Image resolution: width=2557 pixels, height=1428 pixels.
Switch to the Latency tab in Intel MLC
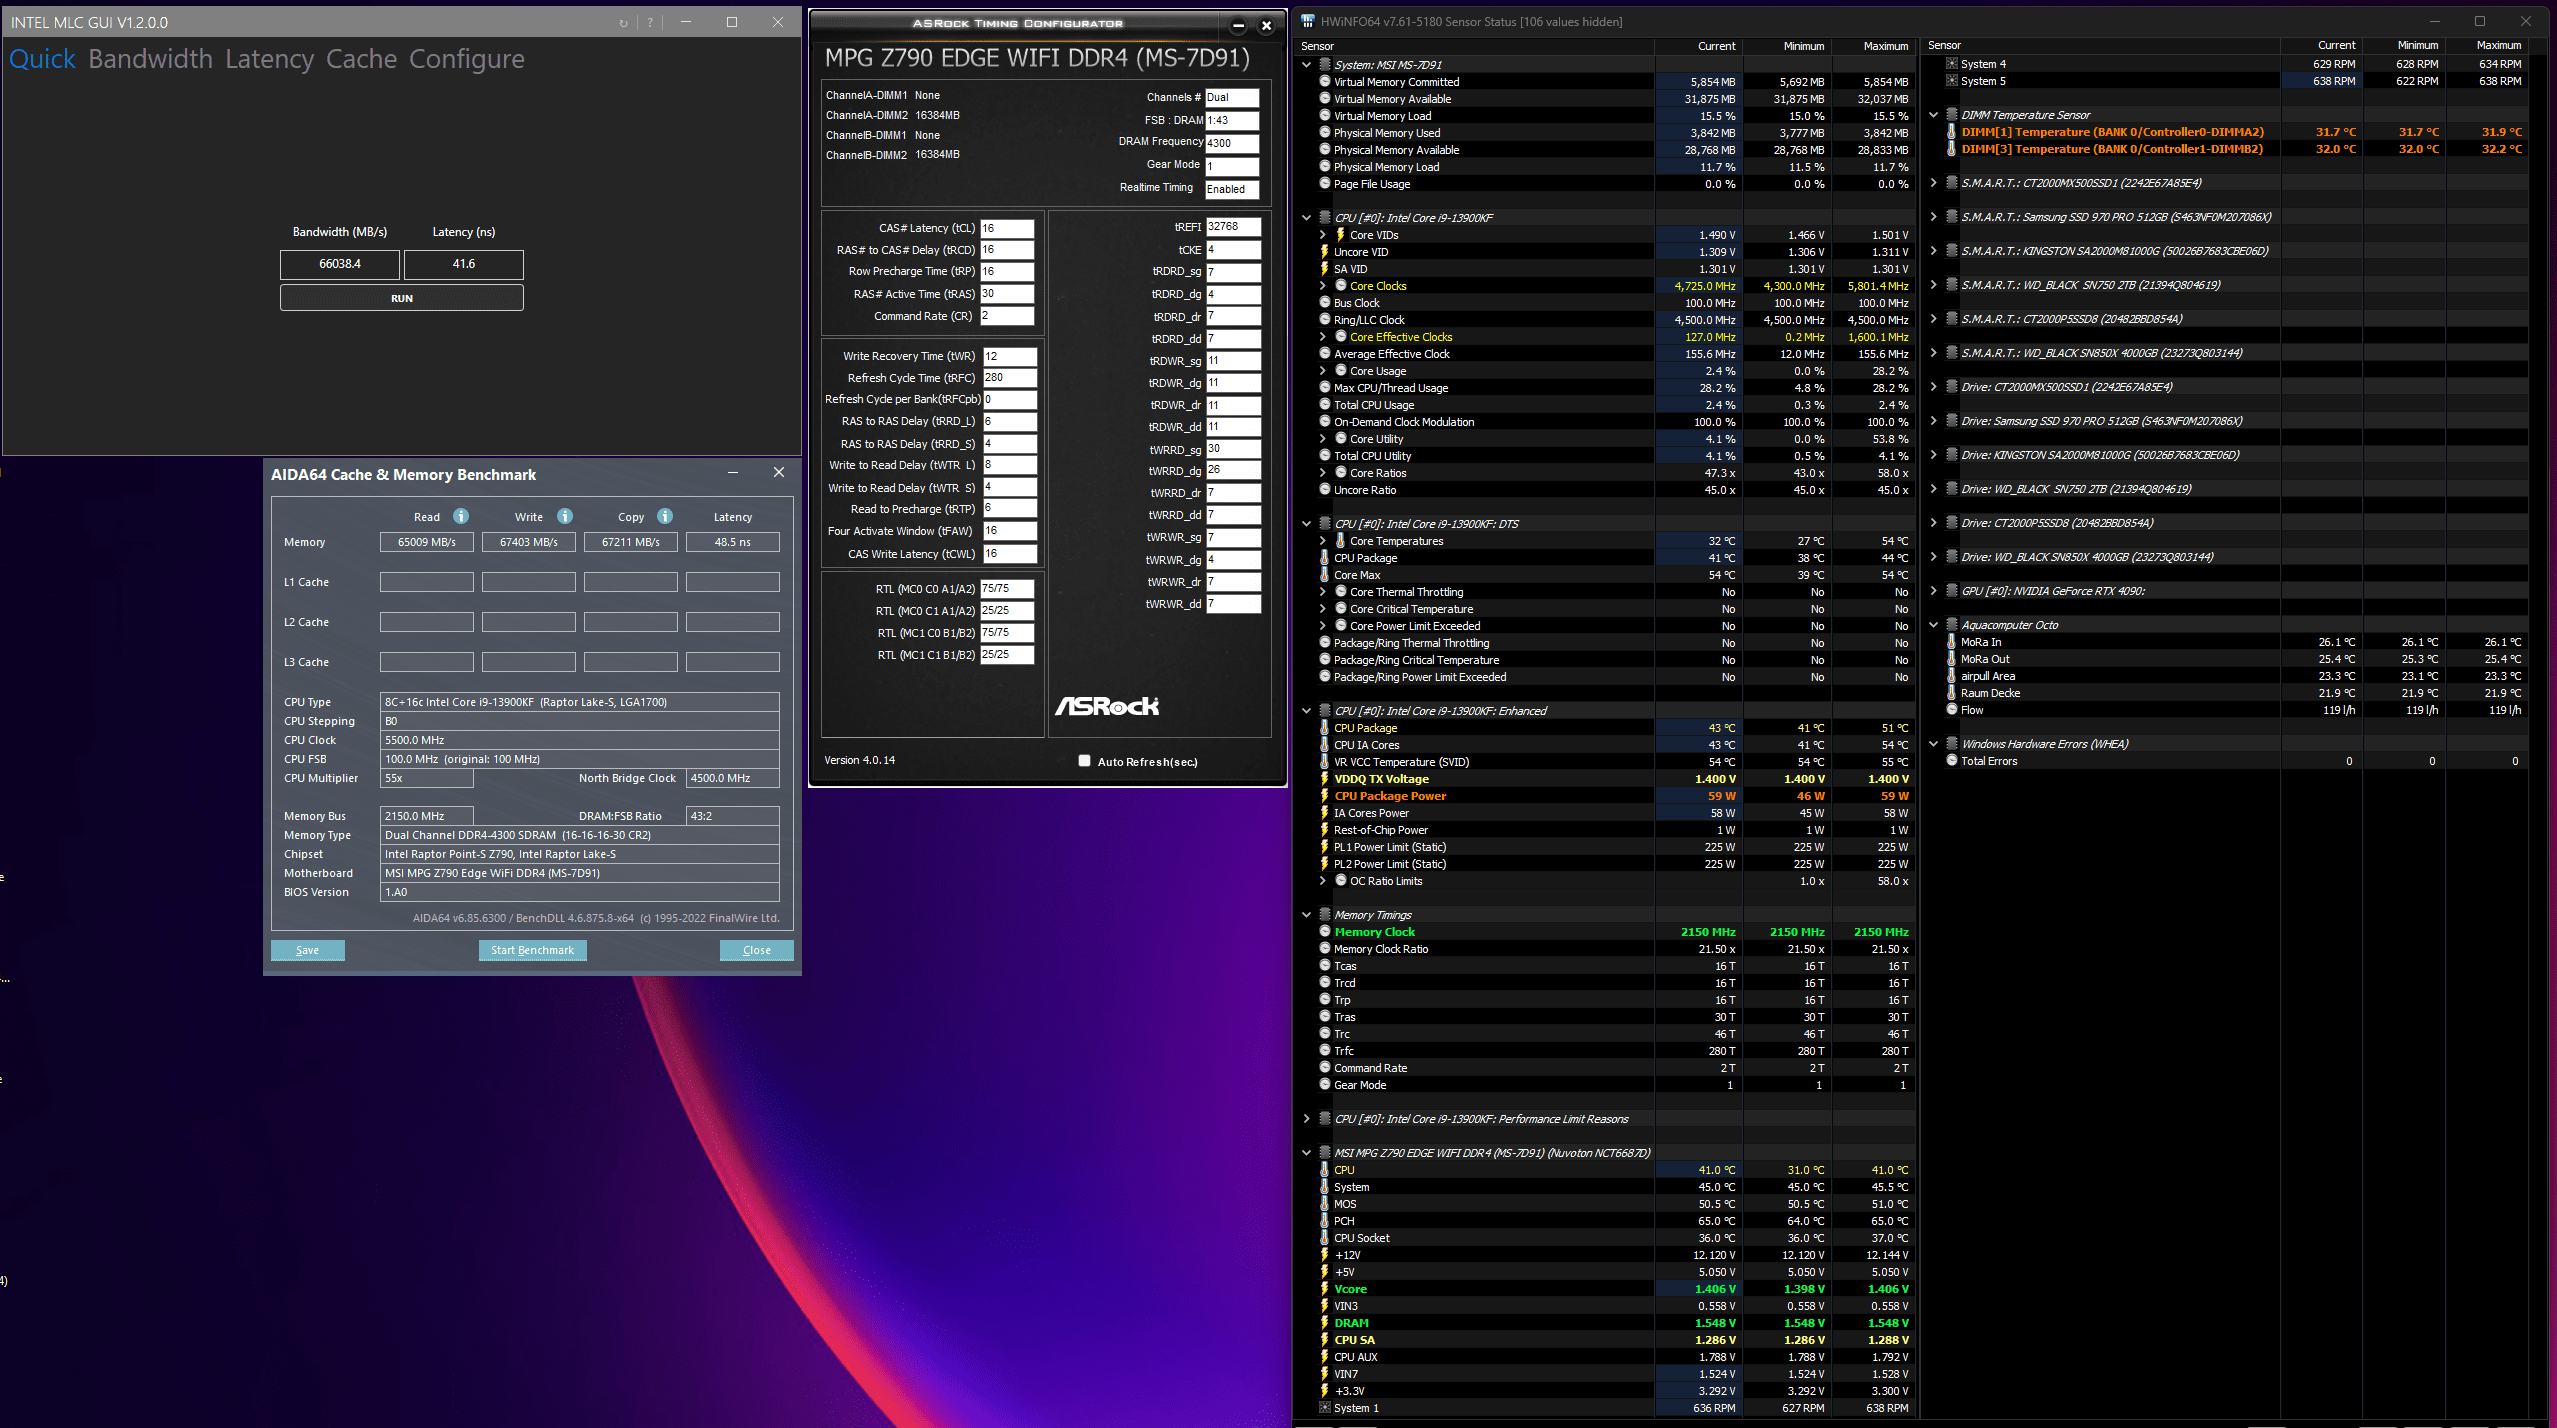click(269, 59)
